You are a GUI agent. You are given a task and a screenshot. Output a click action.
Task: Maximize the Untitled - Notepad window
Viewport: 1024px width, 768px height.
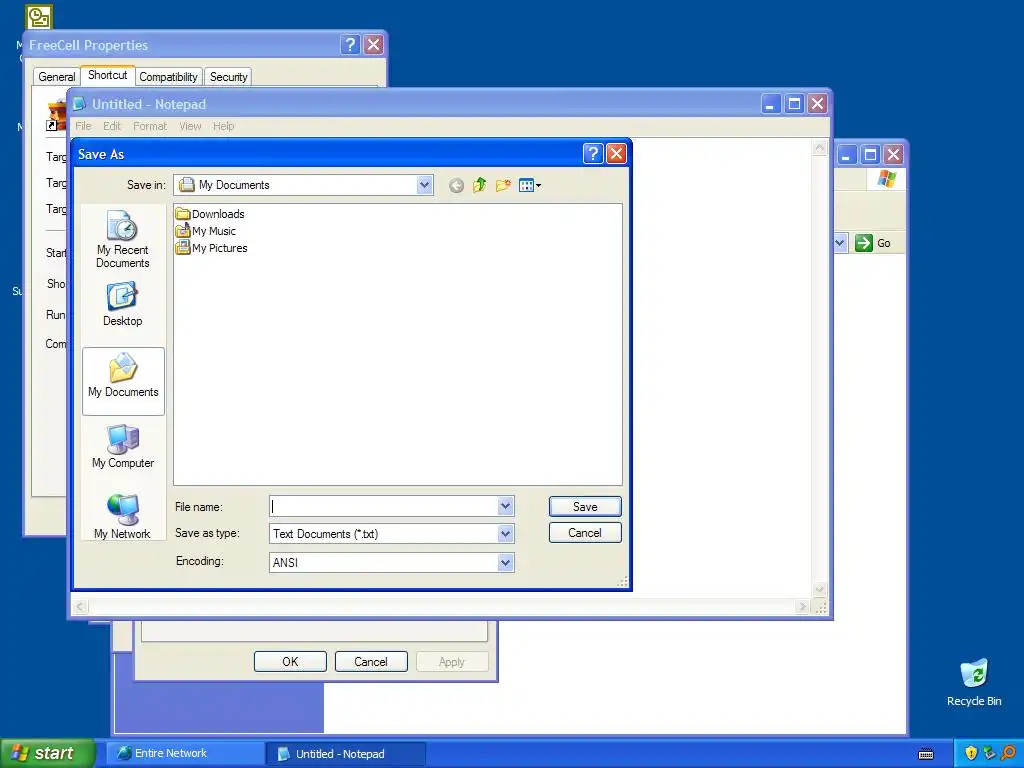click(x=794, y=103)
